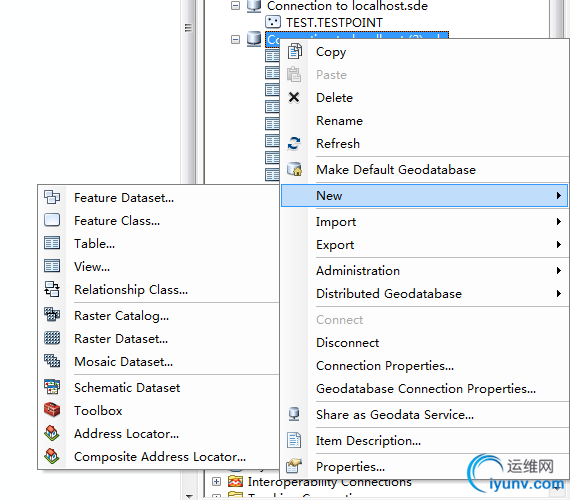Click the Raster Catalog icon
This screenshot has width=570, height=500.
point(52,315)
